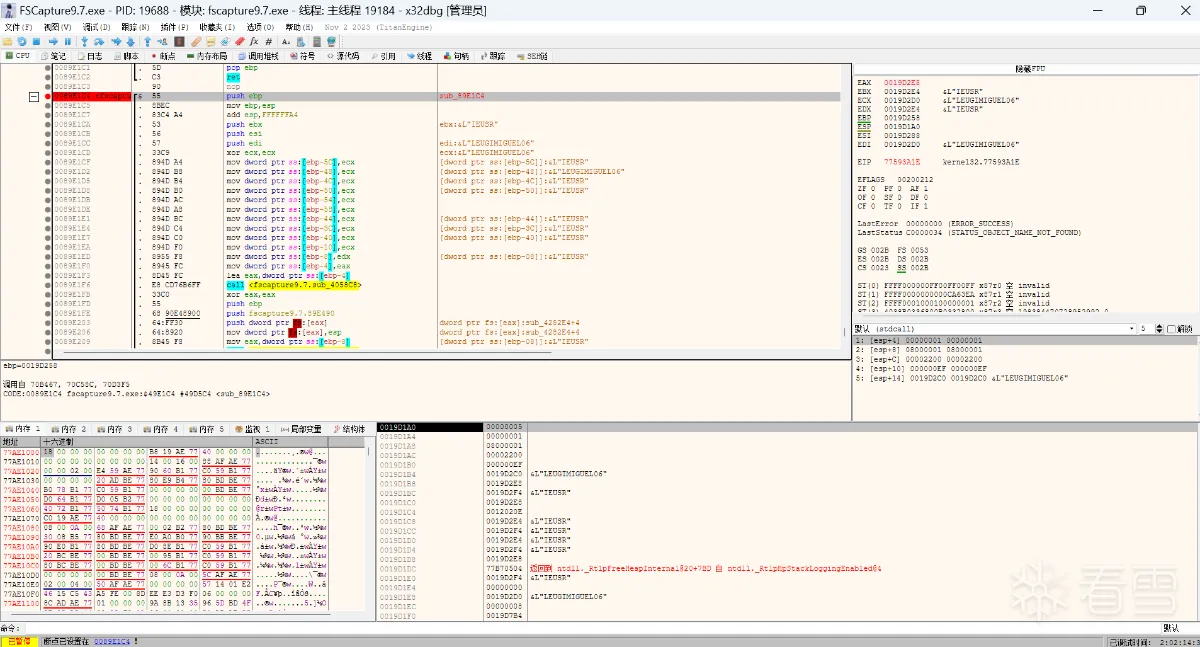The image size is (1200, 647).
Task: Click the Trace Into toolbar icon
Action: [116, 42]
